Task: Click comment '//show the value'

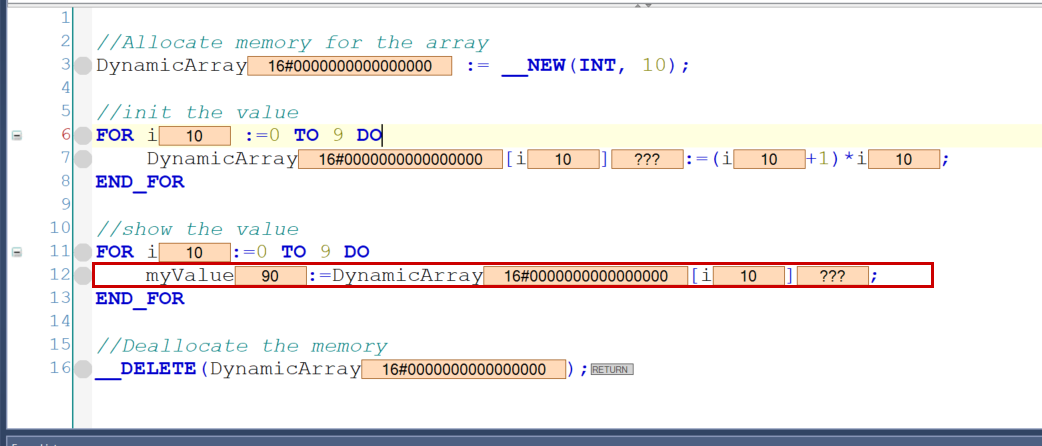Action: point(198,229)
